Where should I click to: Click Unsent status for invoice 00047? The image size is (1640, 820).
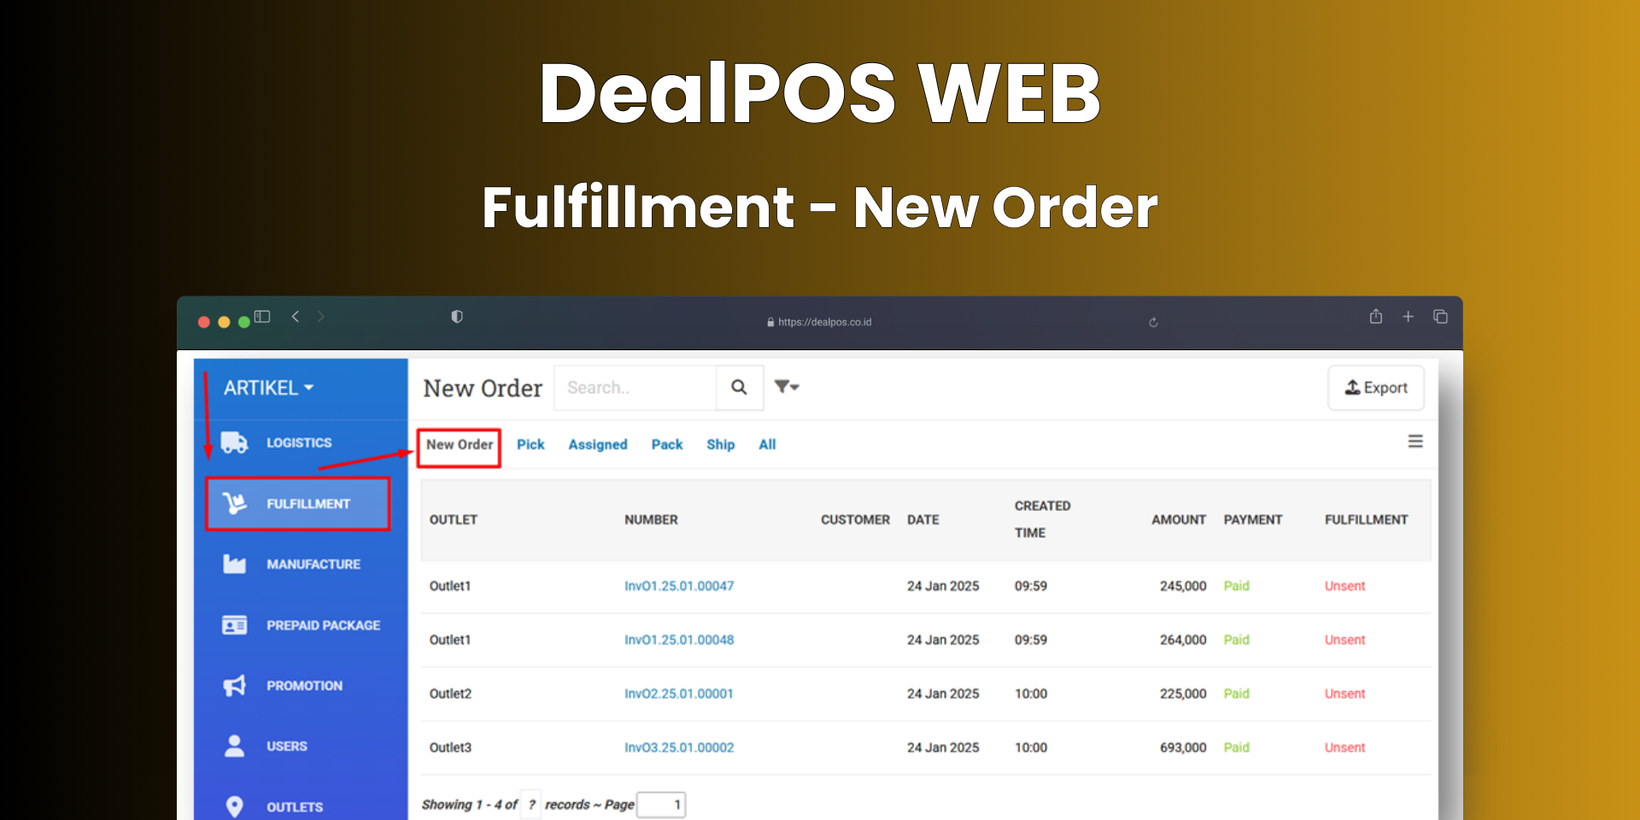tap(1345, 586)
